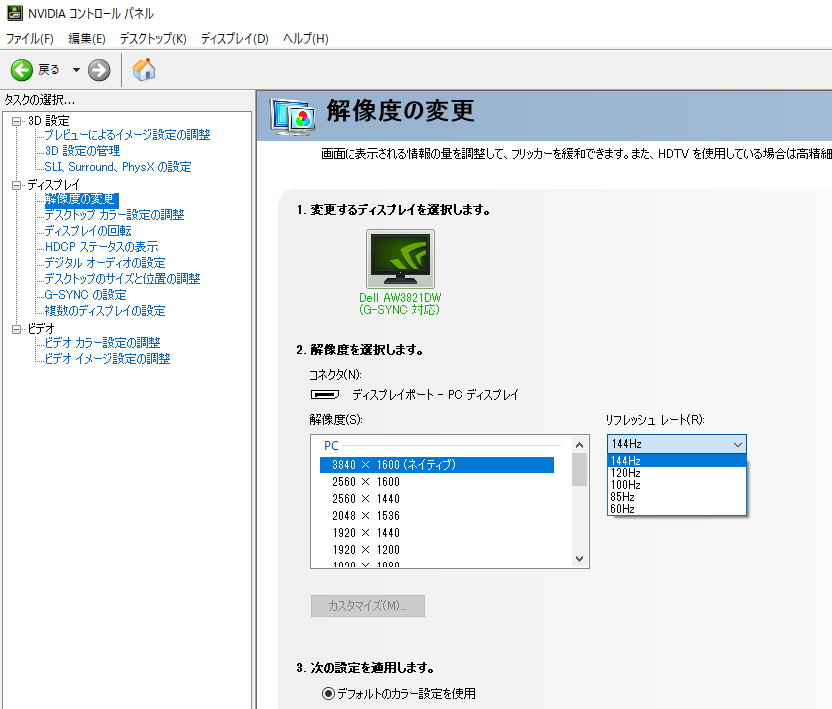
Task: Click the green back arrow icon
Action: pyautogui.click(x=22, y=70)
